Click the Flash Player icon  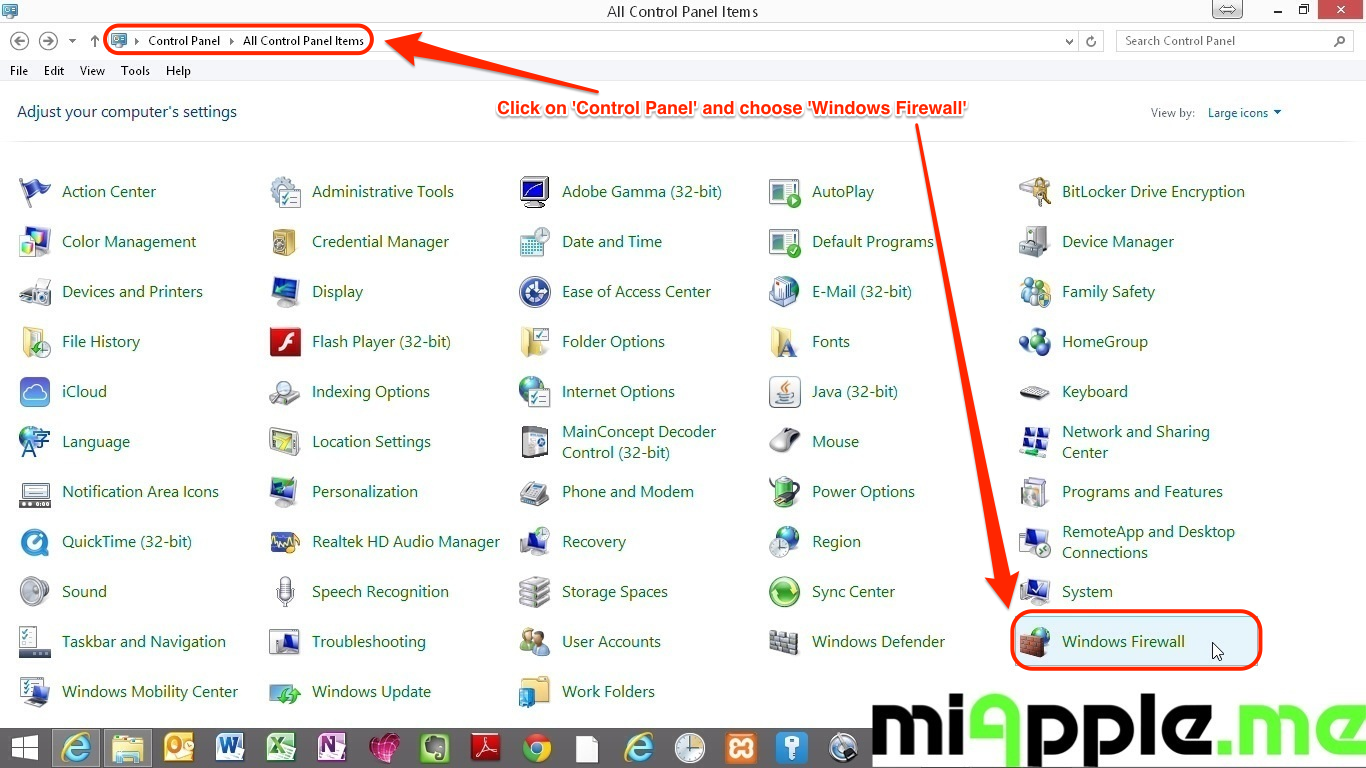tap(285, 342)
